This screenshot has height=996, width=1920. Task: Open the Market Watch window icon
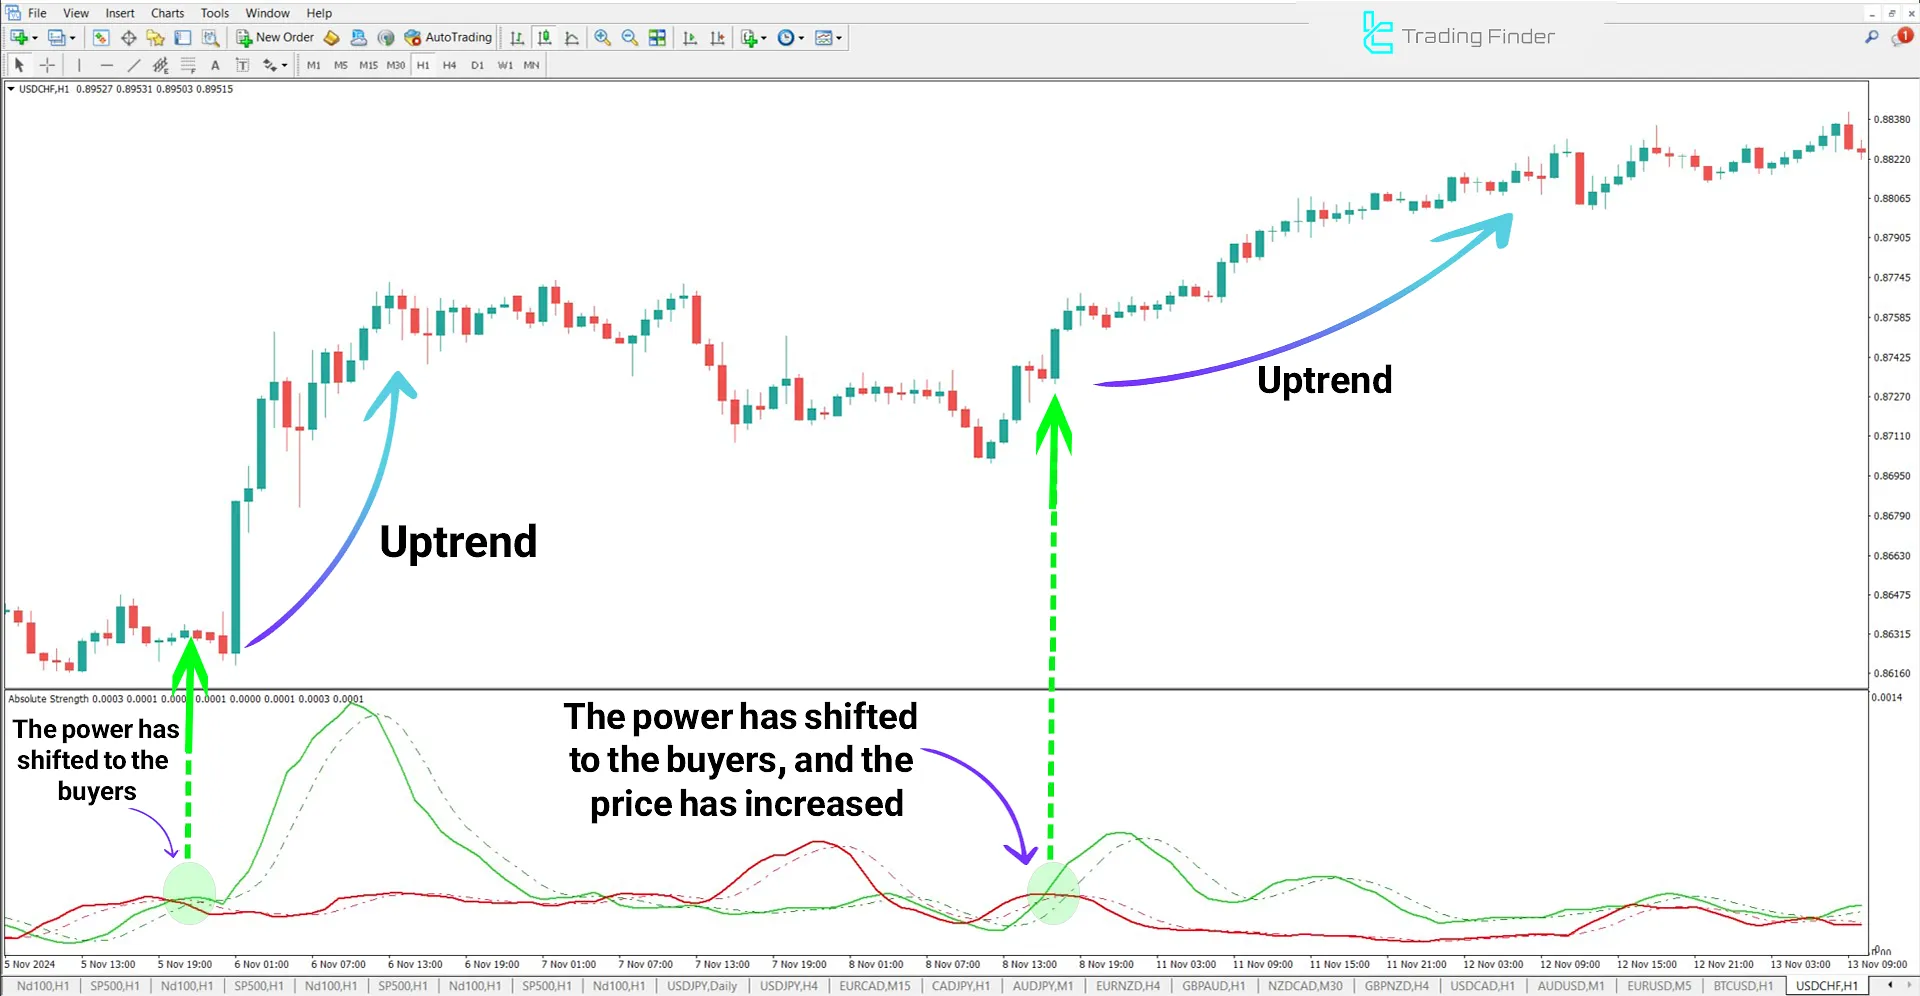pos(101,38)
